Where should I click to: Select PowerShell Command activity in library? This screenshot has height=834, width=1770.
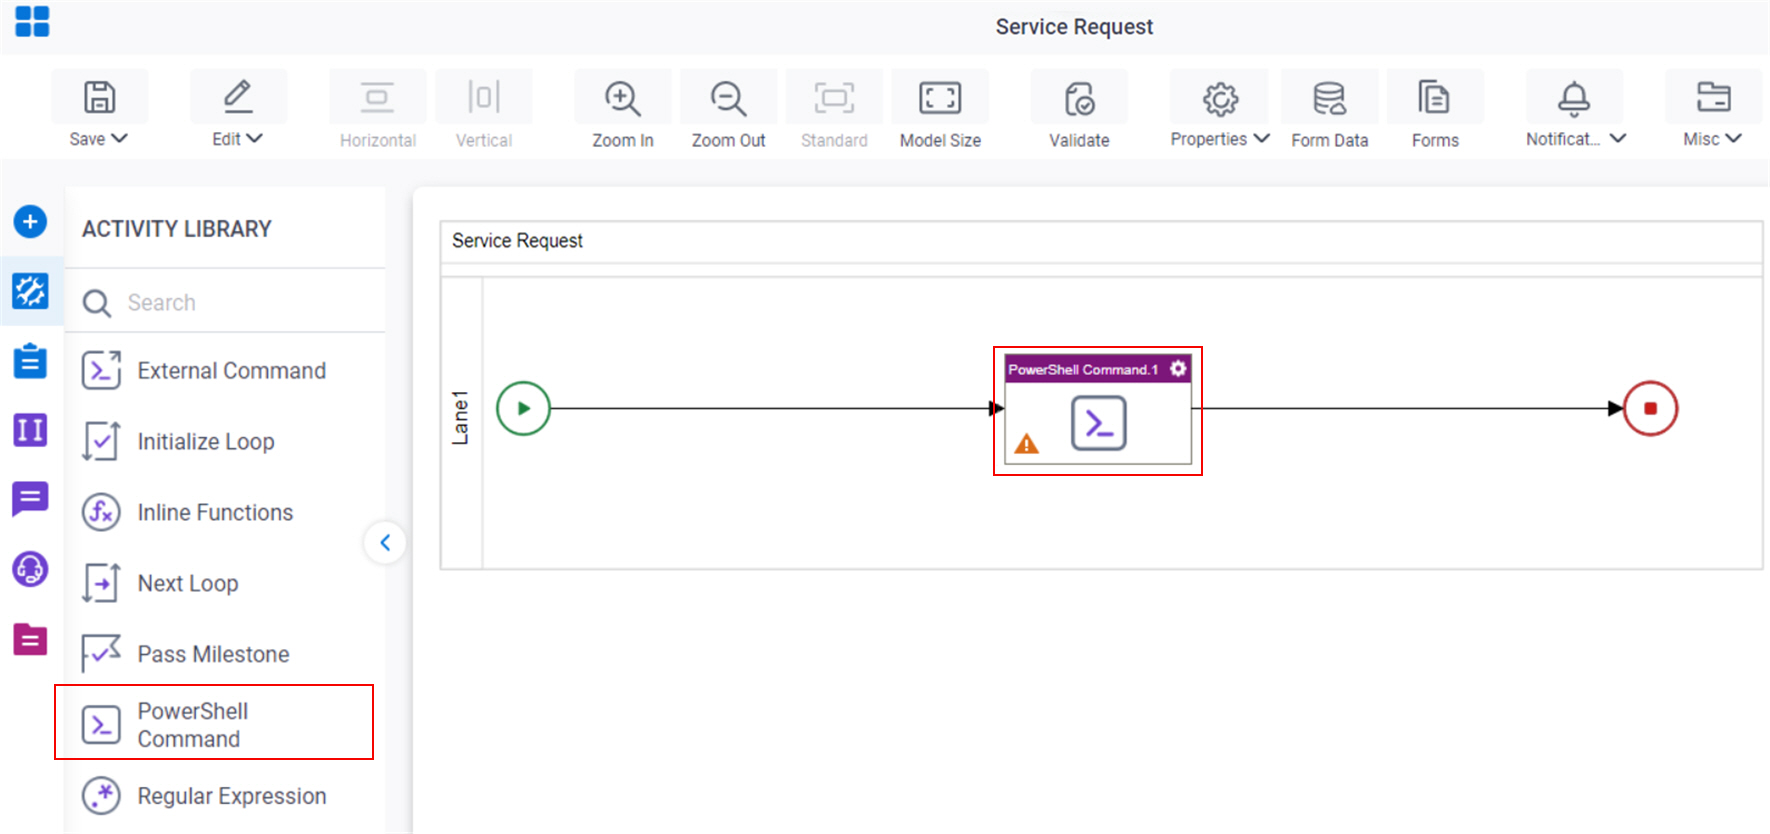point(214,724)
